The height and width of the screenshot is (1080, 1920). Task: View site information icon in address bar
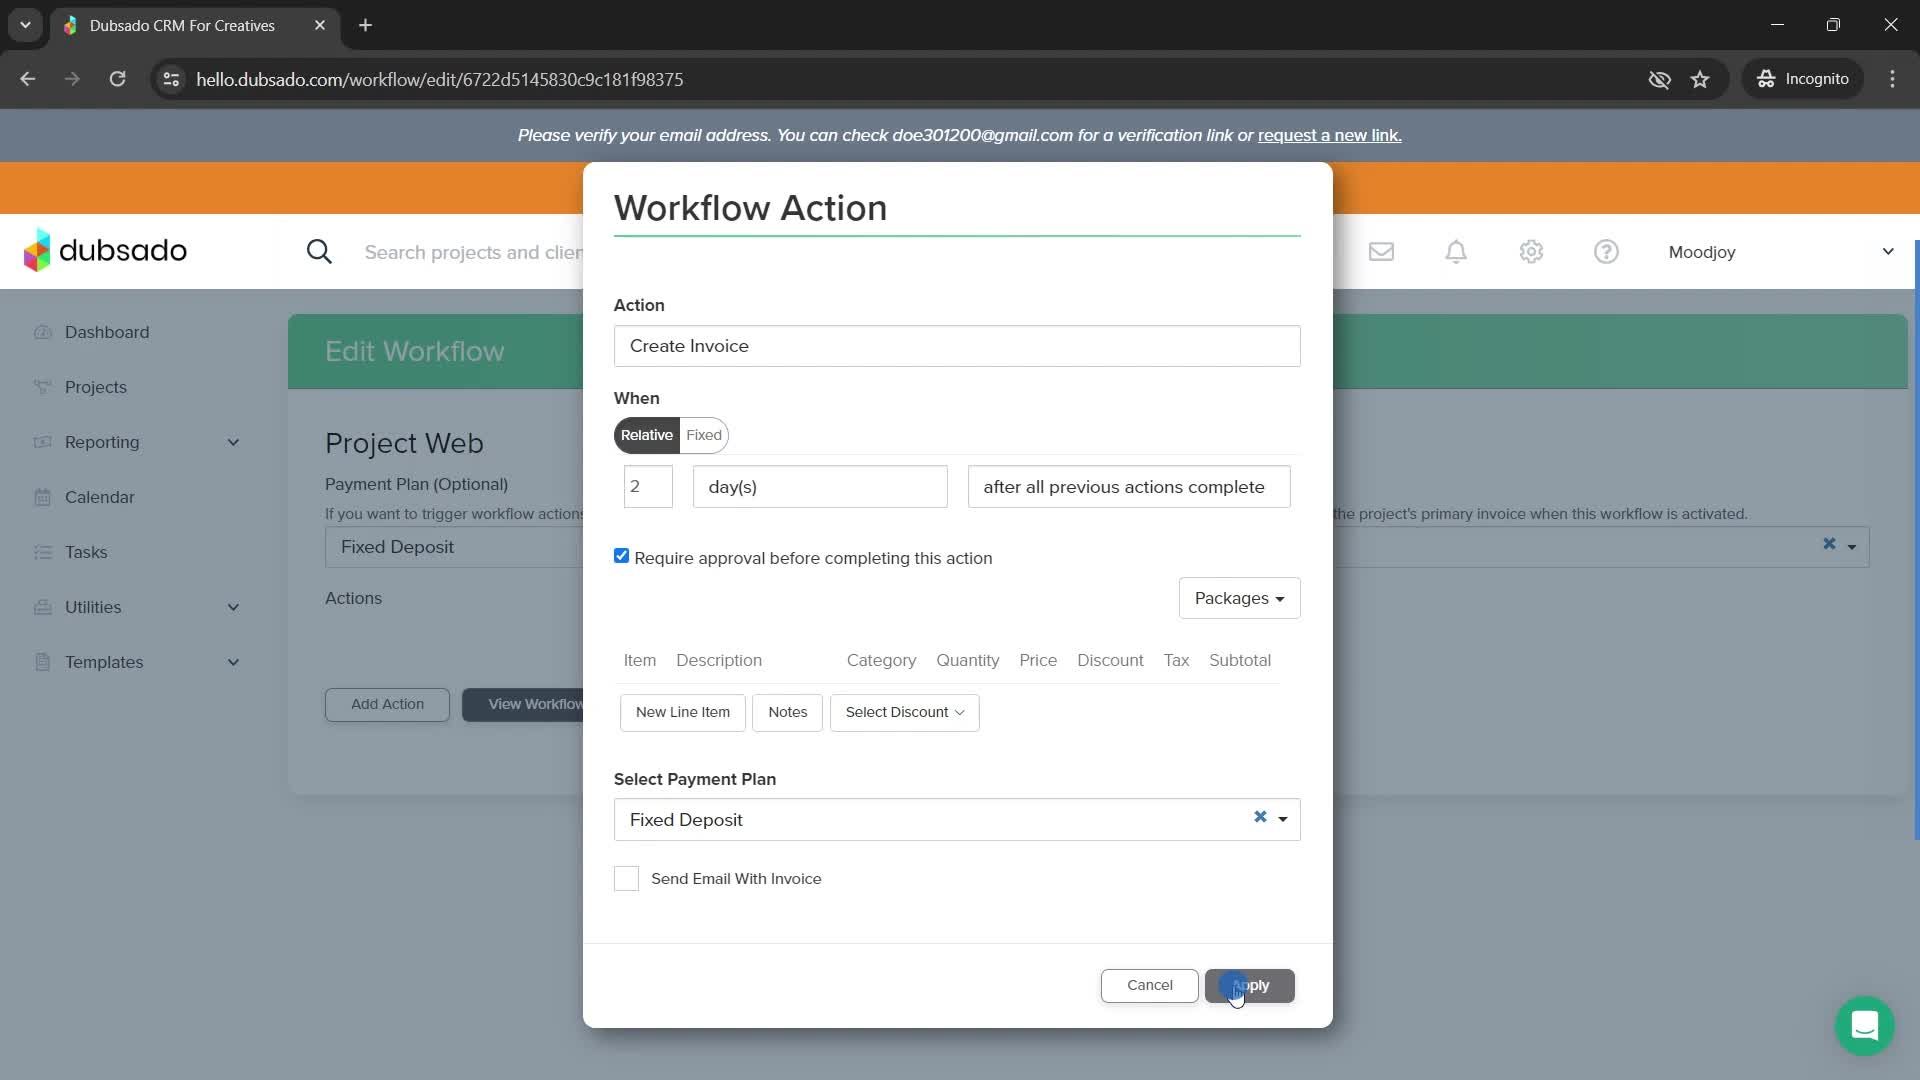click(x=171, y=79)
